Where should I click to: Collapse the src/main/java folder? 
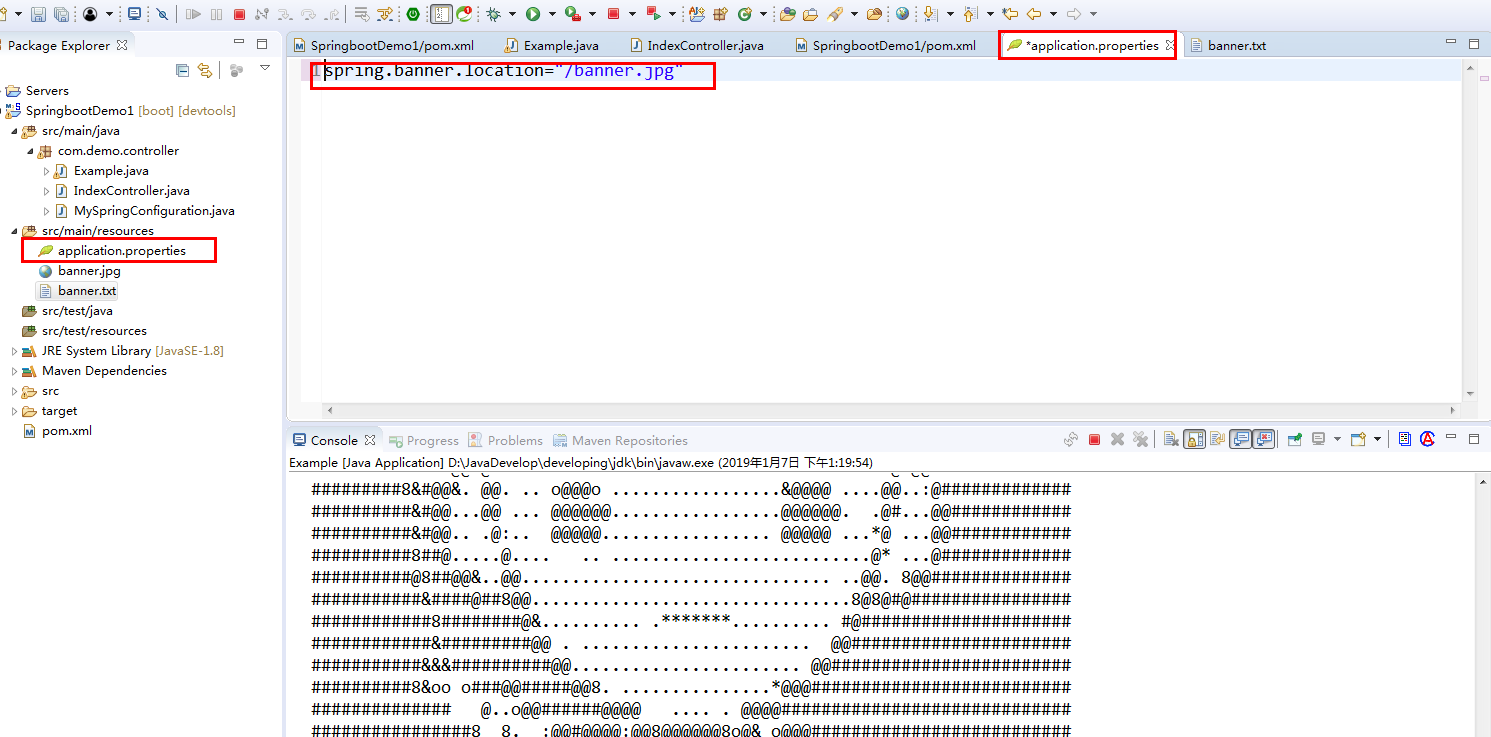14,131
